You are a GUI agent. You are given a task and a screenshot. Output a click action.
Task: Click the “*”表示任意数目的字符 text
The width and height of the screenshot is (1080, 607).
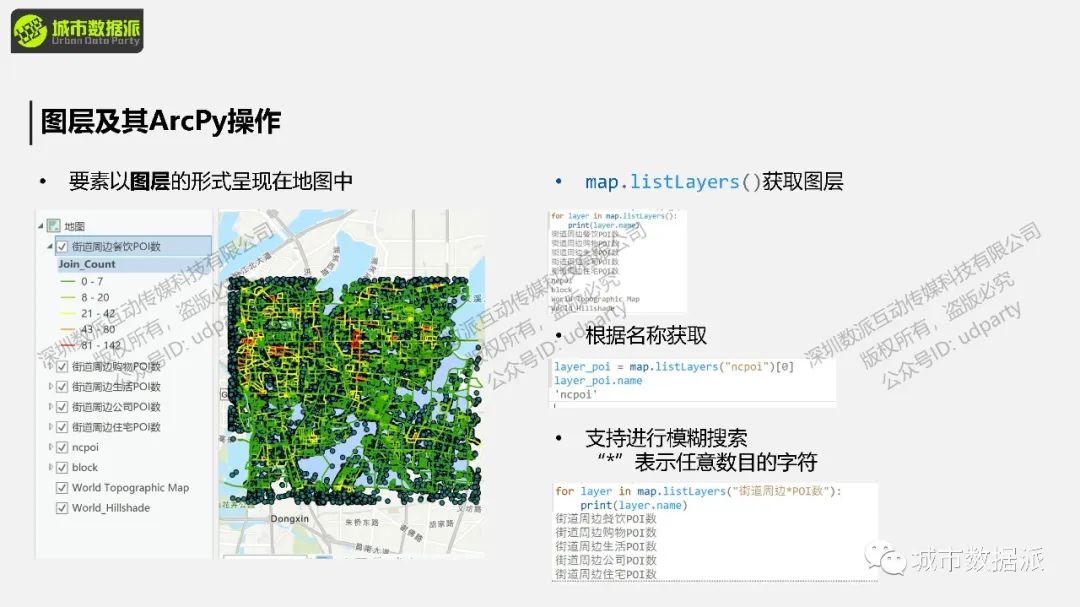point(707,462)
